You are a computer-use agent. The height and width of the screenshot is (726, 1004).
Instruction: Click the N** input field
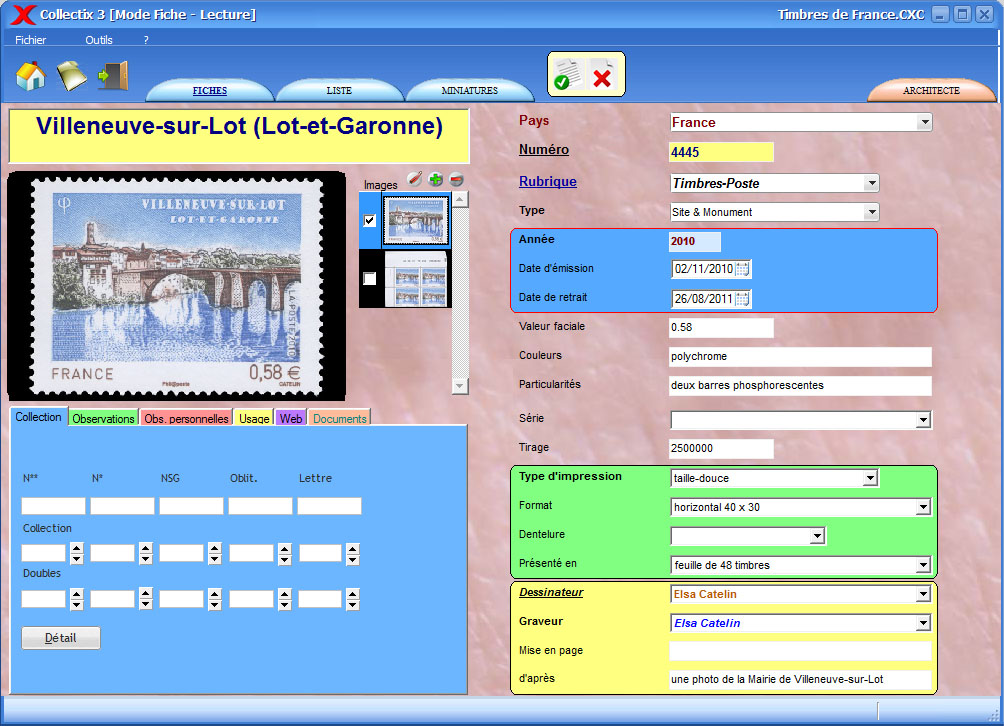click(53, 506)
